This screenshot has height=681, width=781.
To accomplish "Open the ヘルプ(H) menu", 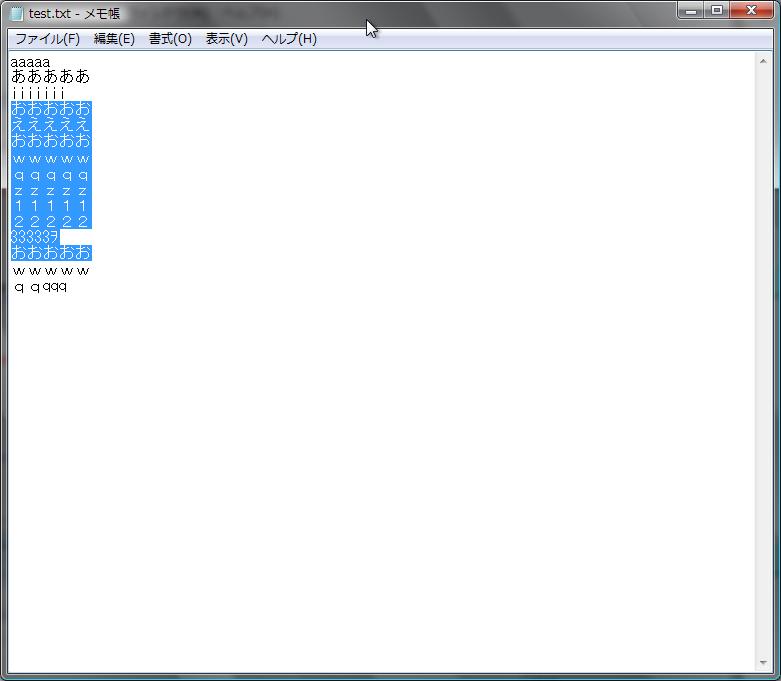I will coord(289,39).
